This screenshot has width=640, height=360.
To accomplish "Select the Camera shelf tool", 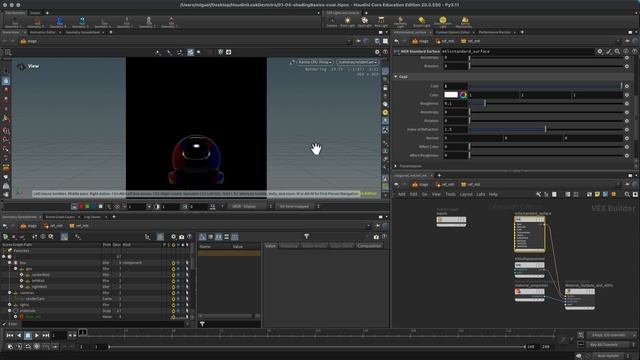I will tap(331, 22).
